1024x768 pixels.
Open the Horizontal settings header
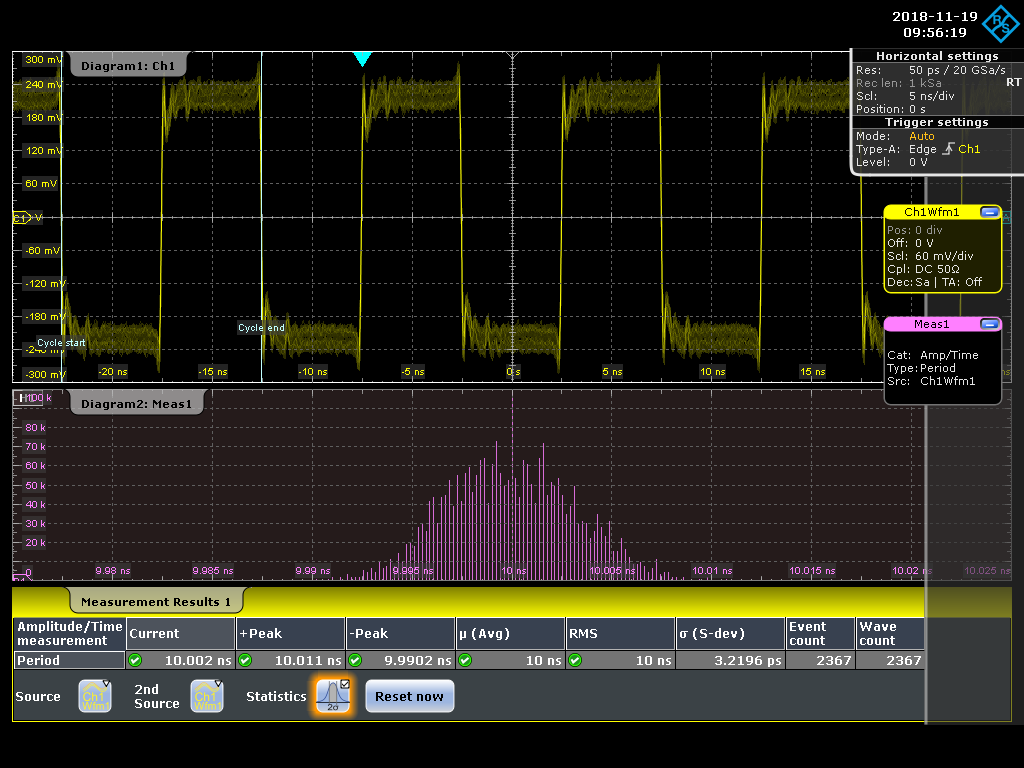tap(936, 56)
